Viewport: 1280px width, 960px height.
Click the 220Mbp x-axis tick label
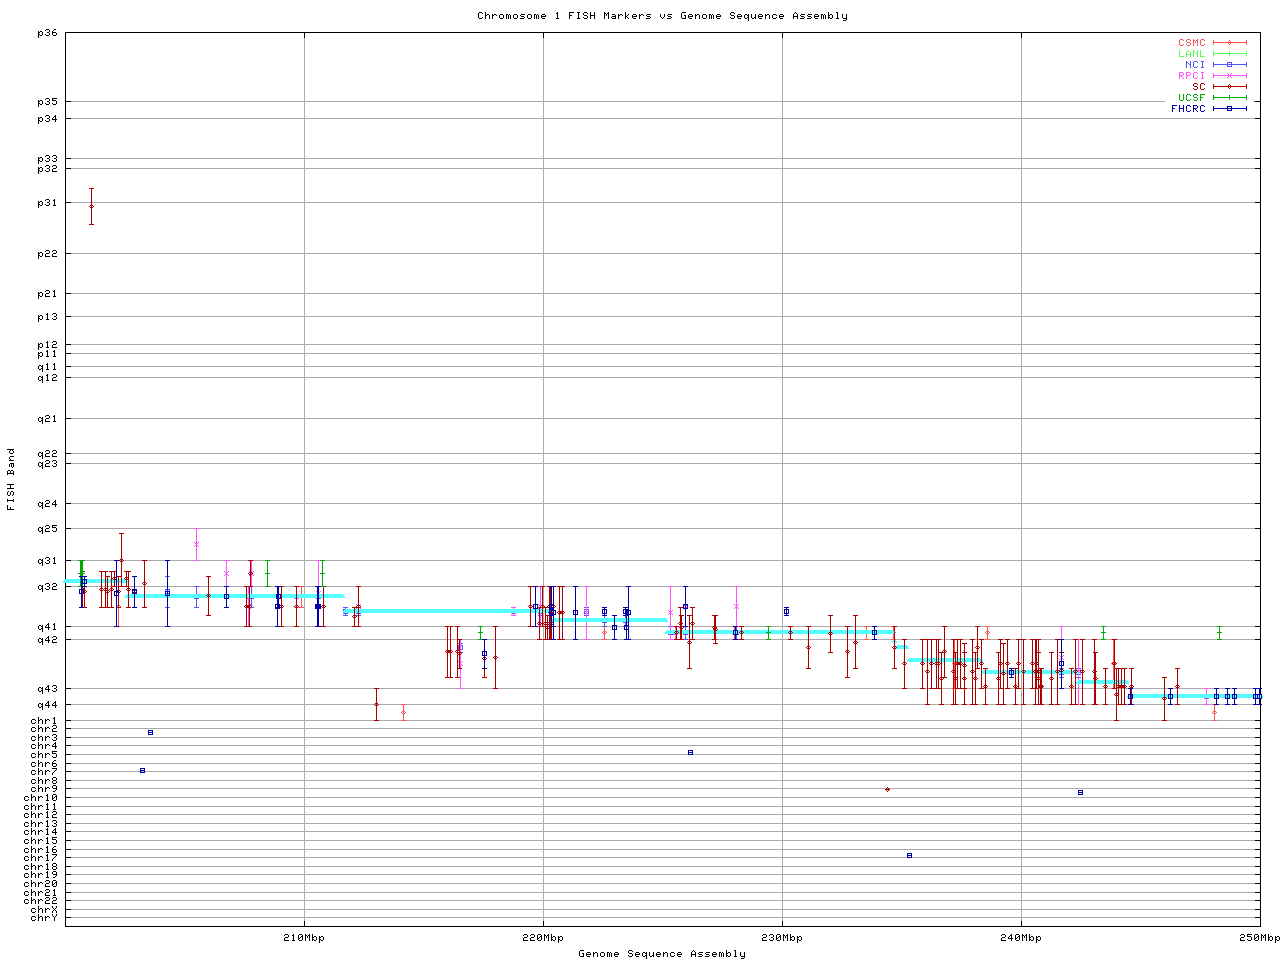[x=543, y=938]
